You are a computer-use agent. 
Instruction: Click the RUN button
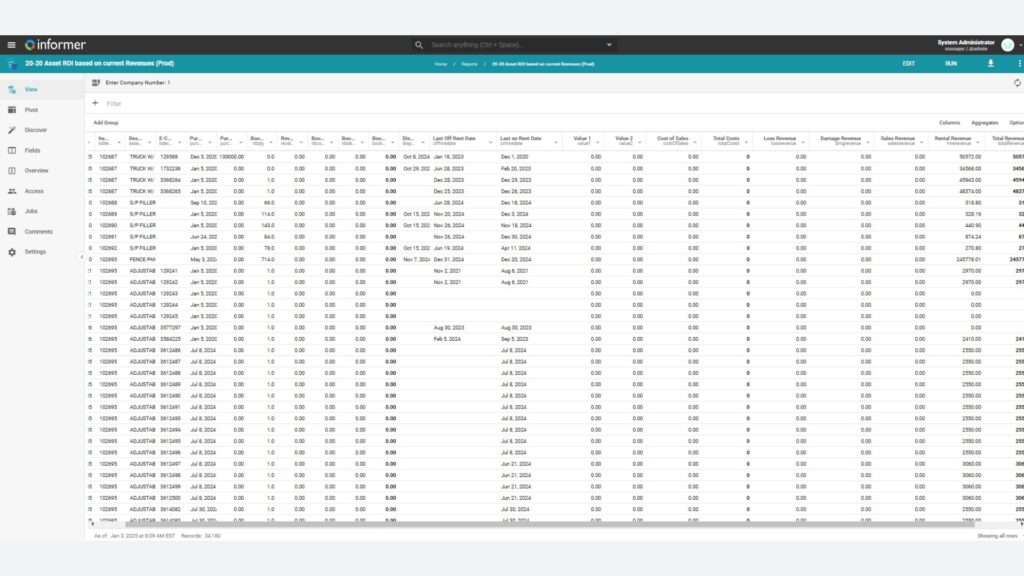point(951,63)
